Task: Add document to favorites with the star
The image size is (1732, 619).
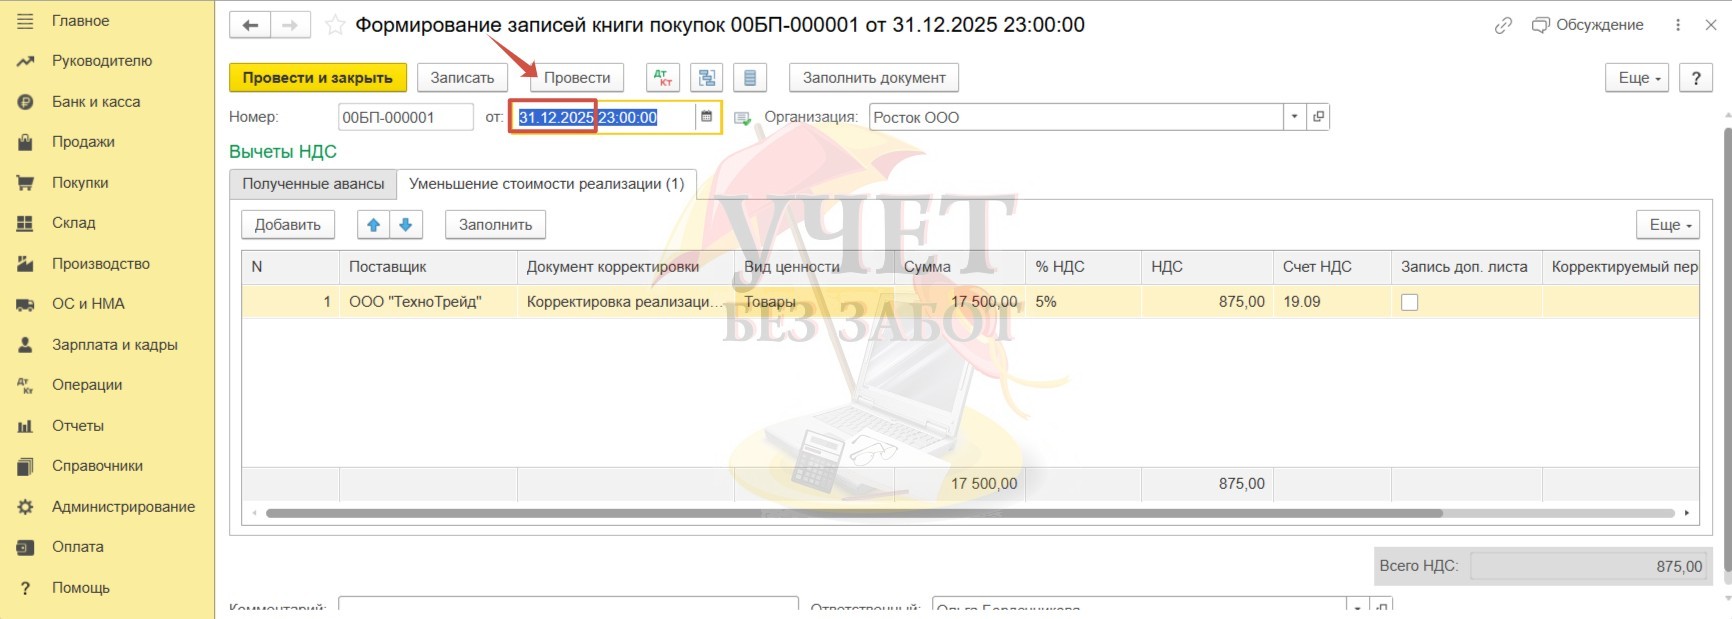Action: coord(335,25)
